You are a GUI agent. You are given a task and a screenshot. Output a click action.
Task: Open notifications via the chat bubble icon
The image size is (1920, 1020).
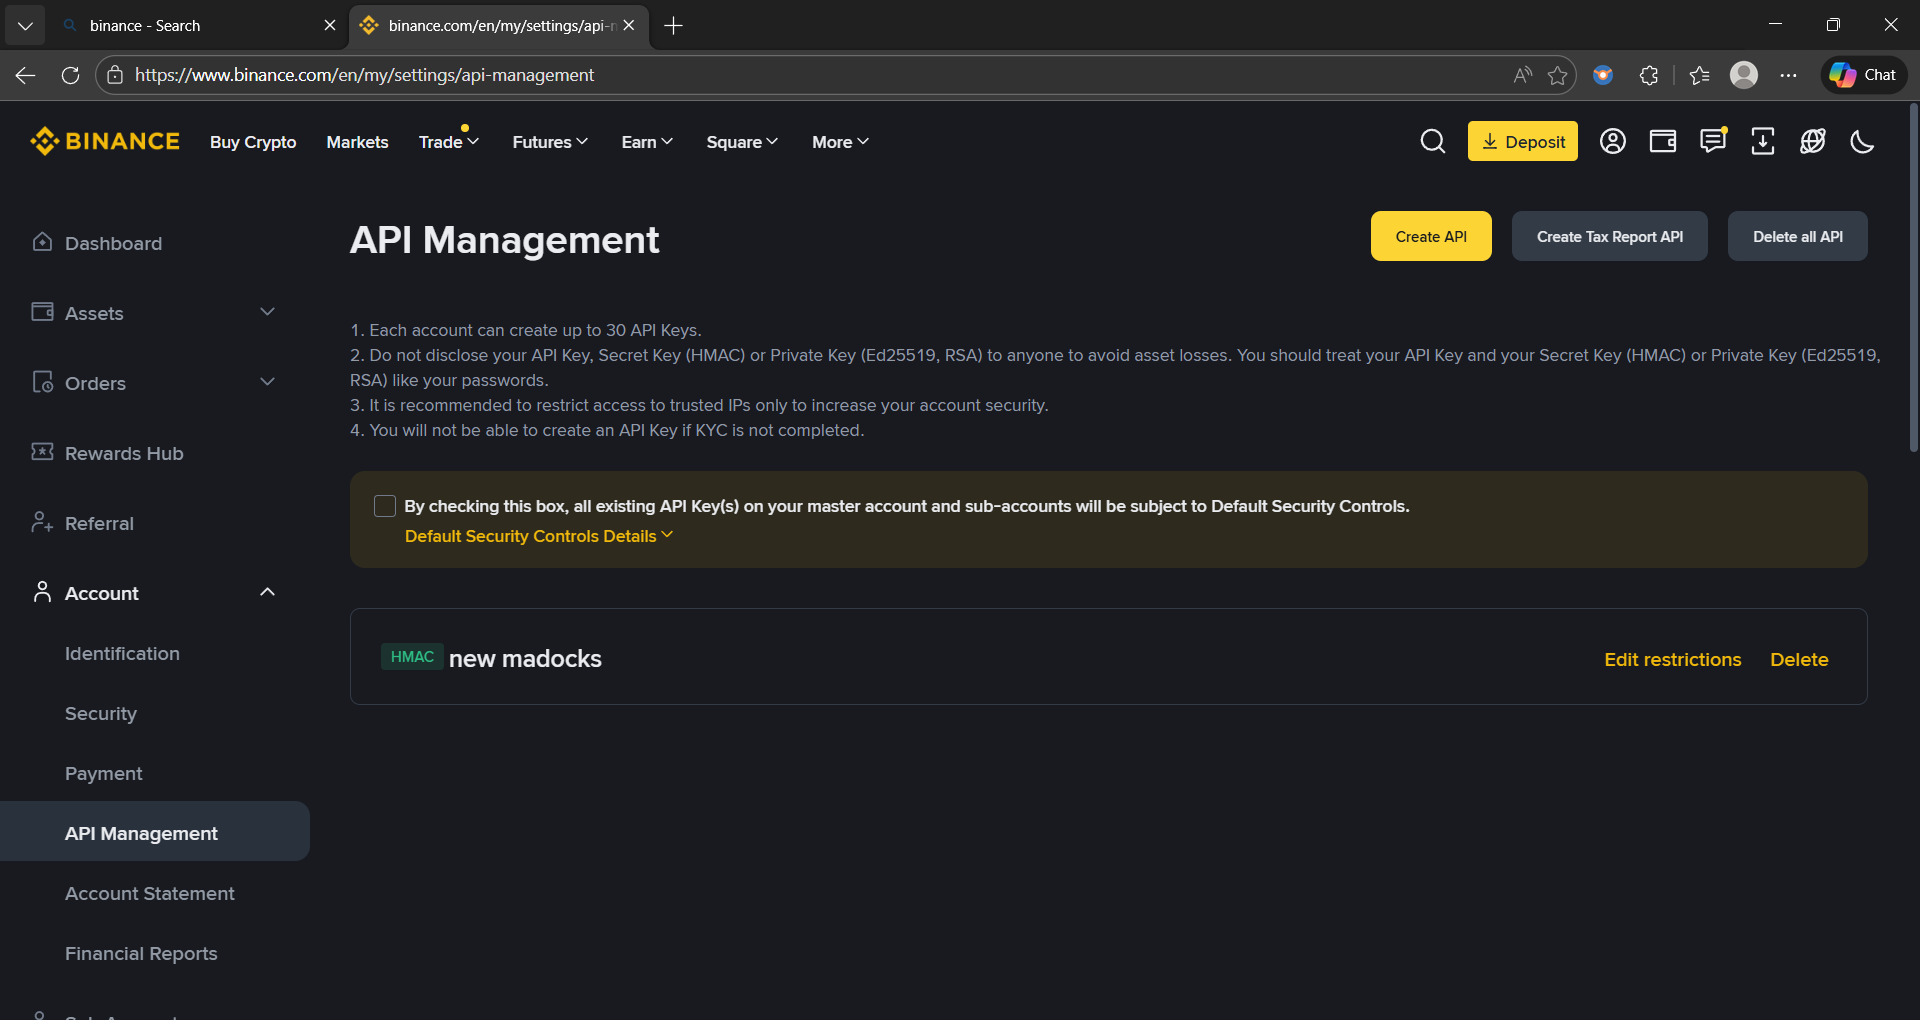(x=1712, y=141)
